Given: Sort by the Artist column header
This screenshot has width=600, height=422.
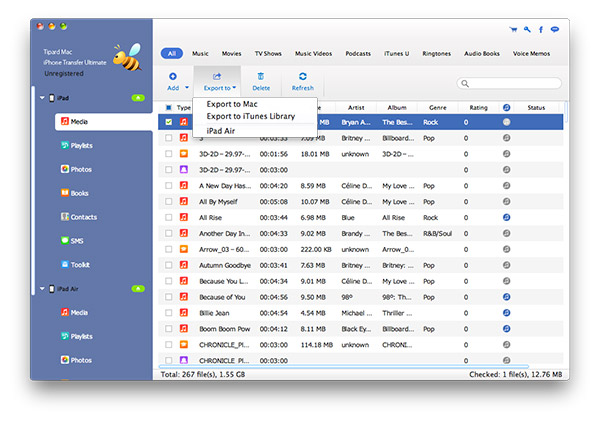Looking at the screenshot, I should (356, 108).
